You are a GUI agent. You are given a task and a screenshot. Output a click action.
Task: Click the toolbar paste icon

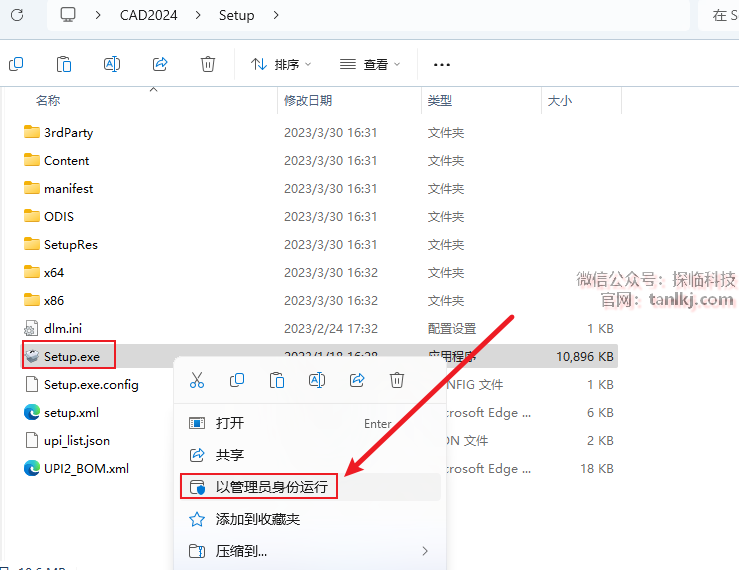[x=64, y=64]
